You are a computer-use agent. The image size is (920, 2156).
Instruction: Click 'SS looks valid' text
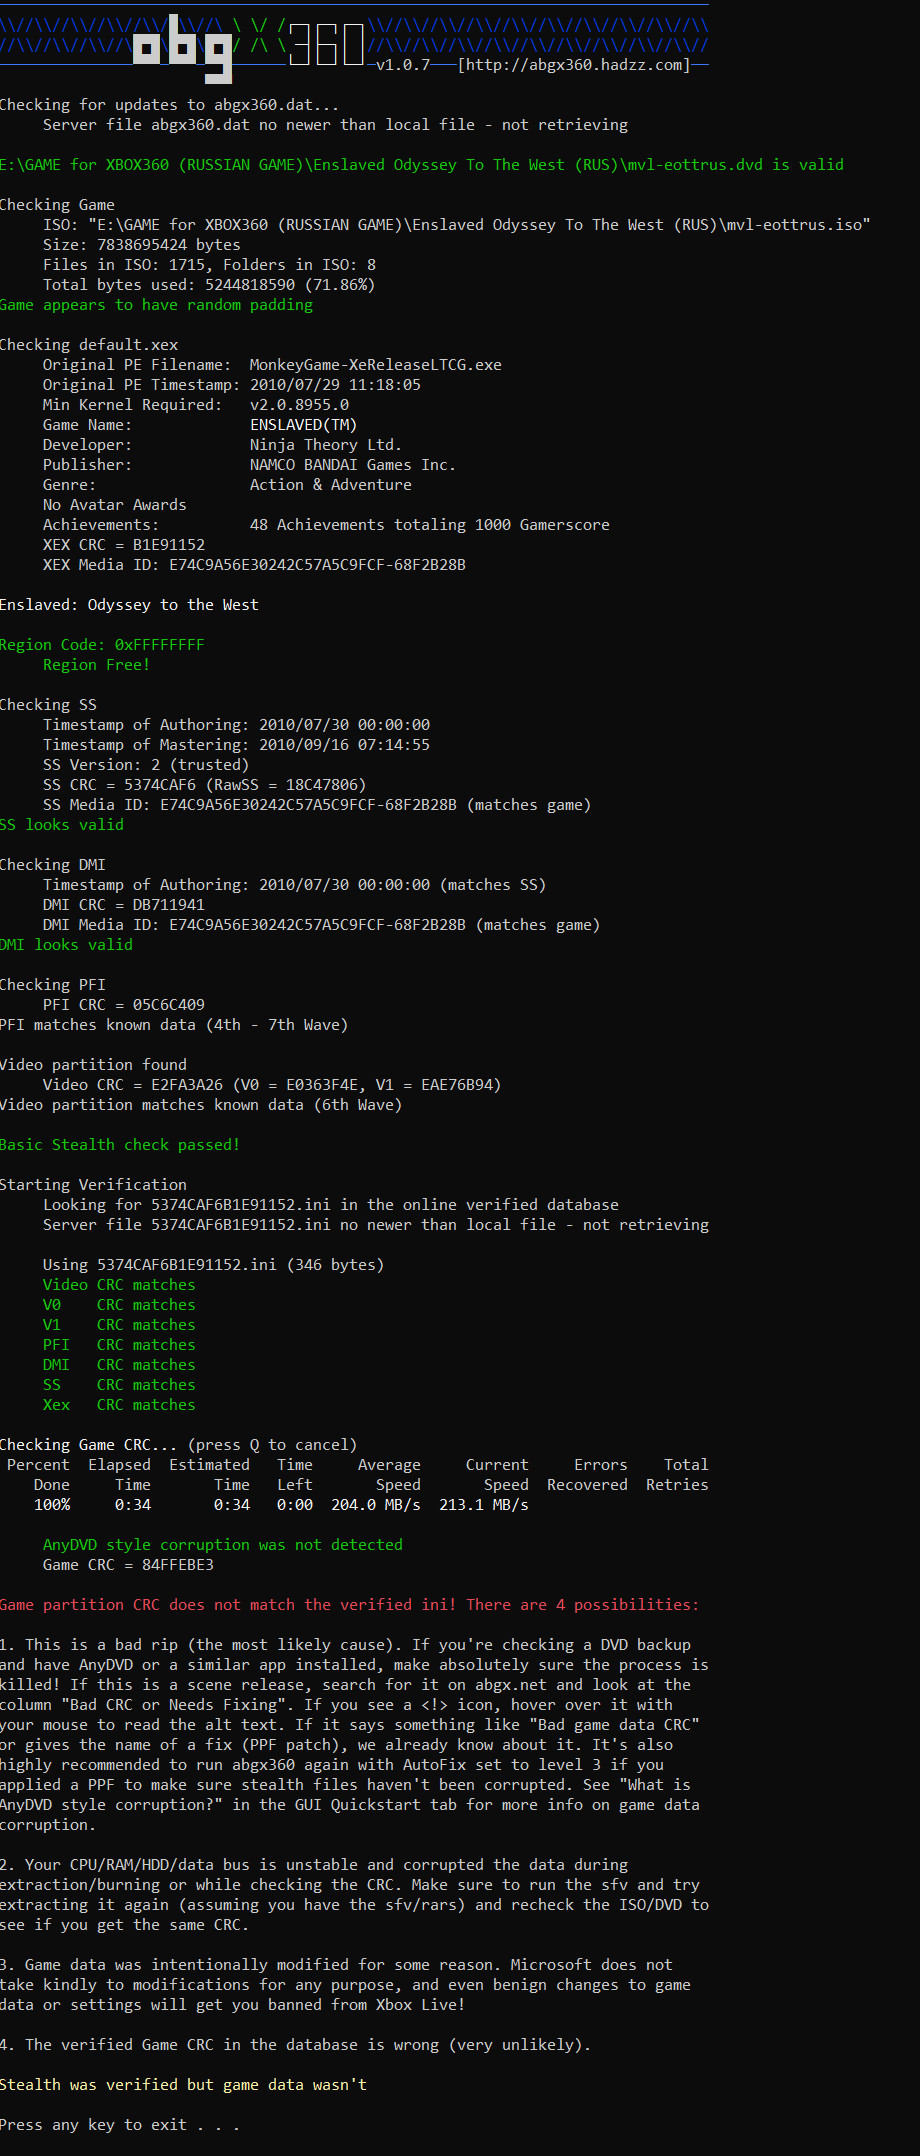coord(62,825)
